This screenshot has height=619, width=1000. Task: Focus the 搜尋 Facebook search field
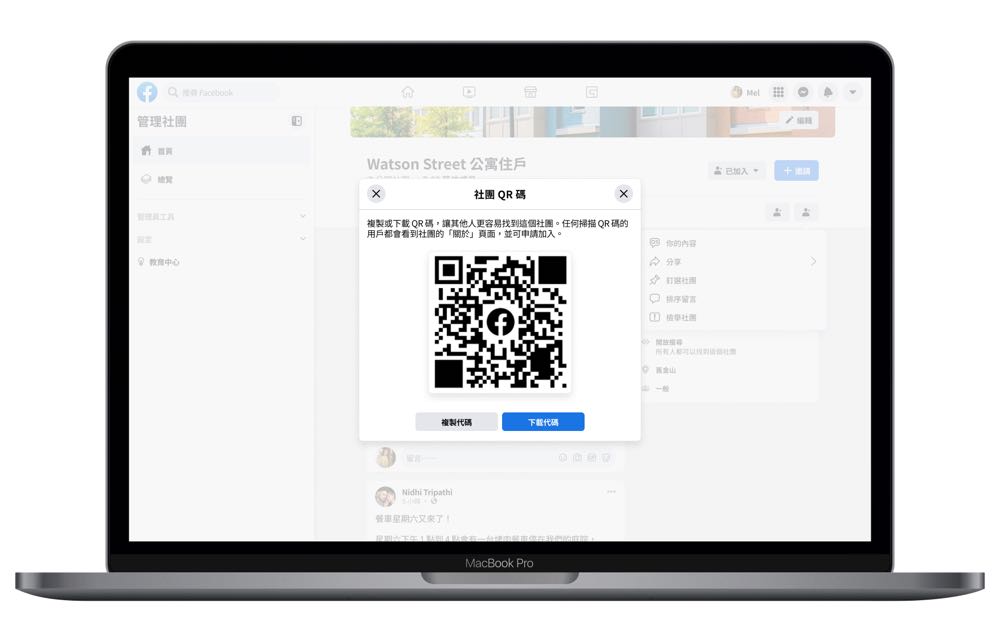pos(222,92)
